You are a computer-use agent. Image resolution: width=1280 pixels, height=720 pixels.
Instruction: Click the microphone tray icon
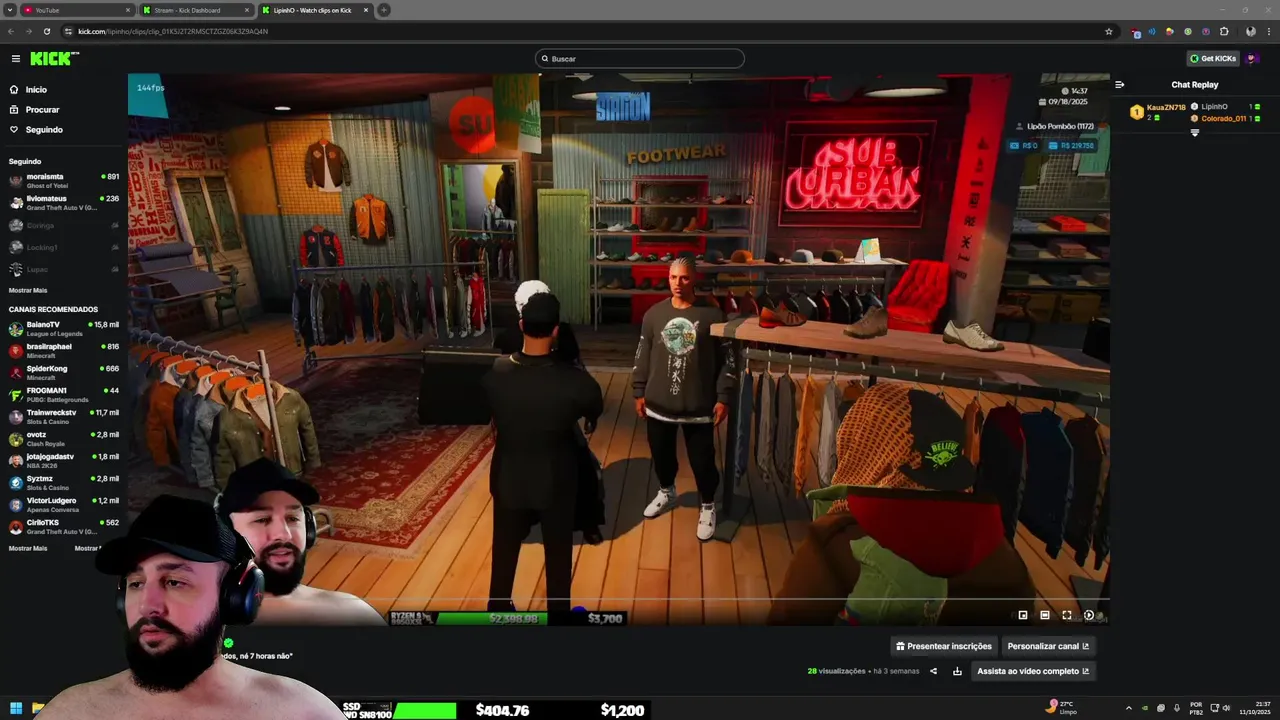pyautogui.click(x=1177, y=708)
